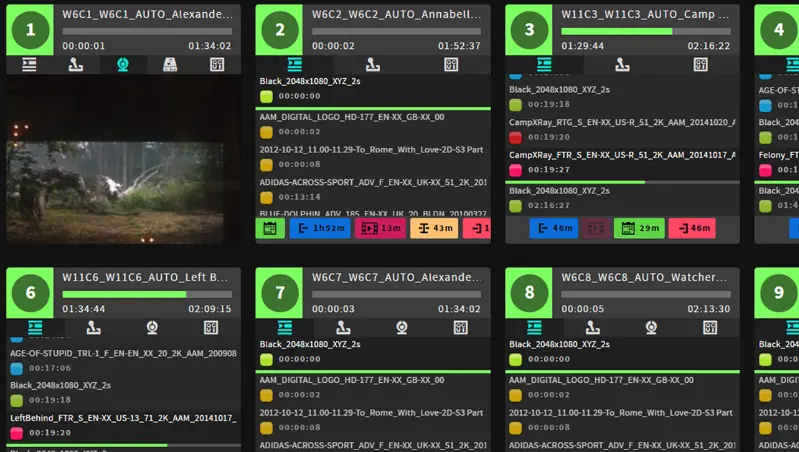
Task: Click the projector icon on screen 1
Action: coord(170,65)
